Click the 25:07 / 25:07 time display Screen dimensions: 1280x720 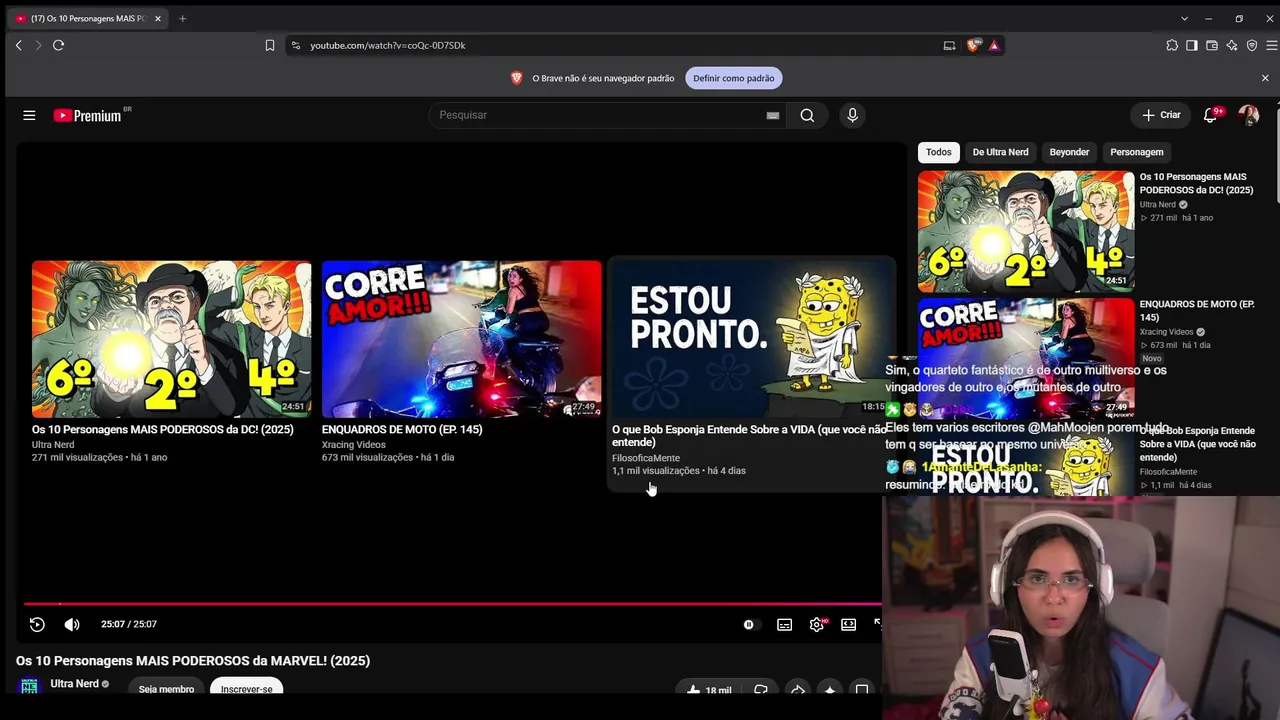[x=129, y=624]
